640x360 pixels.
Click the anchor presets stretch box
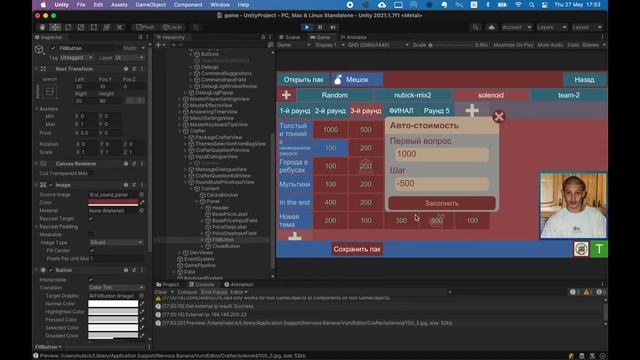50,92
